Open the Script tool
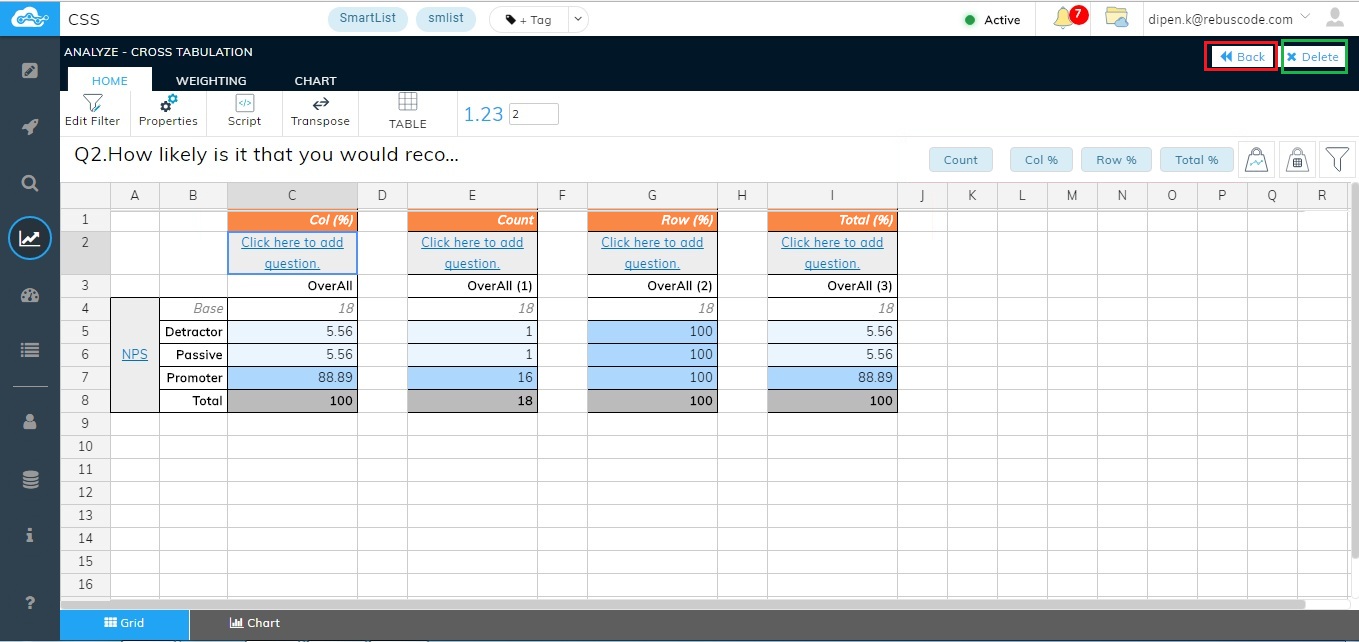The width and height of the screenshot is (1359, 642). tap(244, 110)
